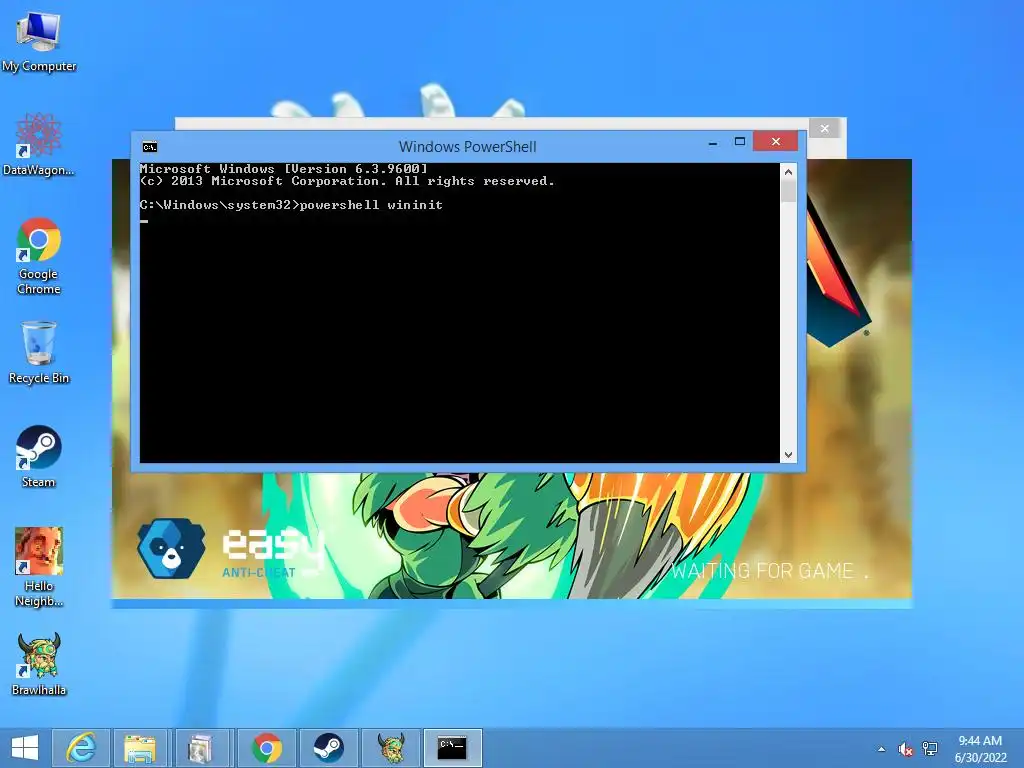Select the Google Chrome desktop shortcut
The image size is (1024, 768).
tap(39, 256)
